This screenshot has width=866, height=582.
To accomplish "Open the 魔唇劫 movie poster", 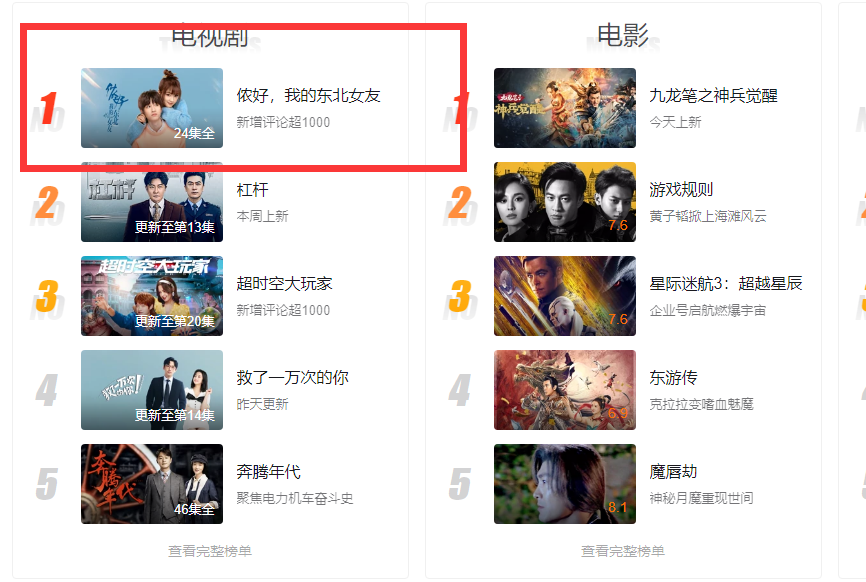I will tap(564, 484).
